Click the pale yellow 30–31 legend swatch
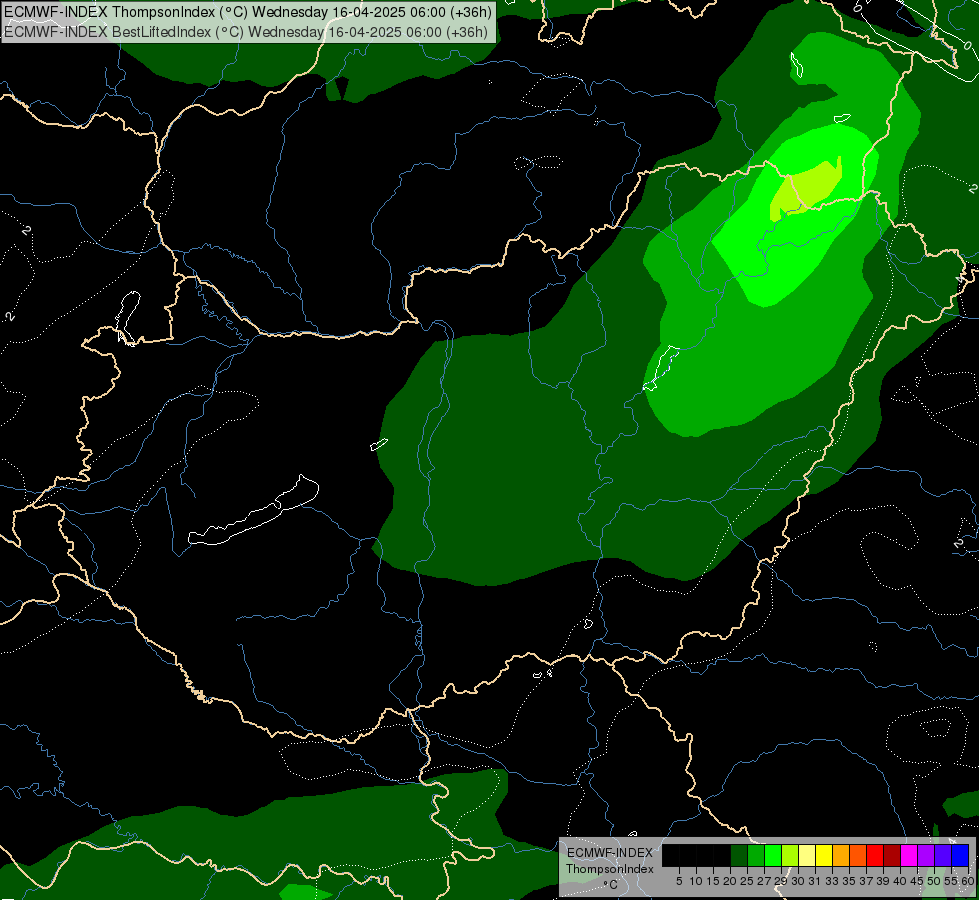 click(x=807, y=855)
